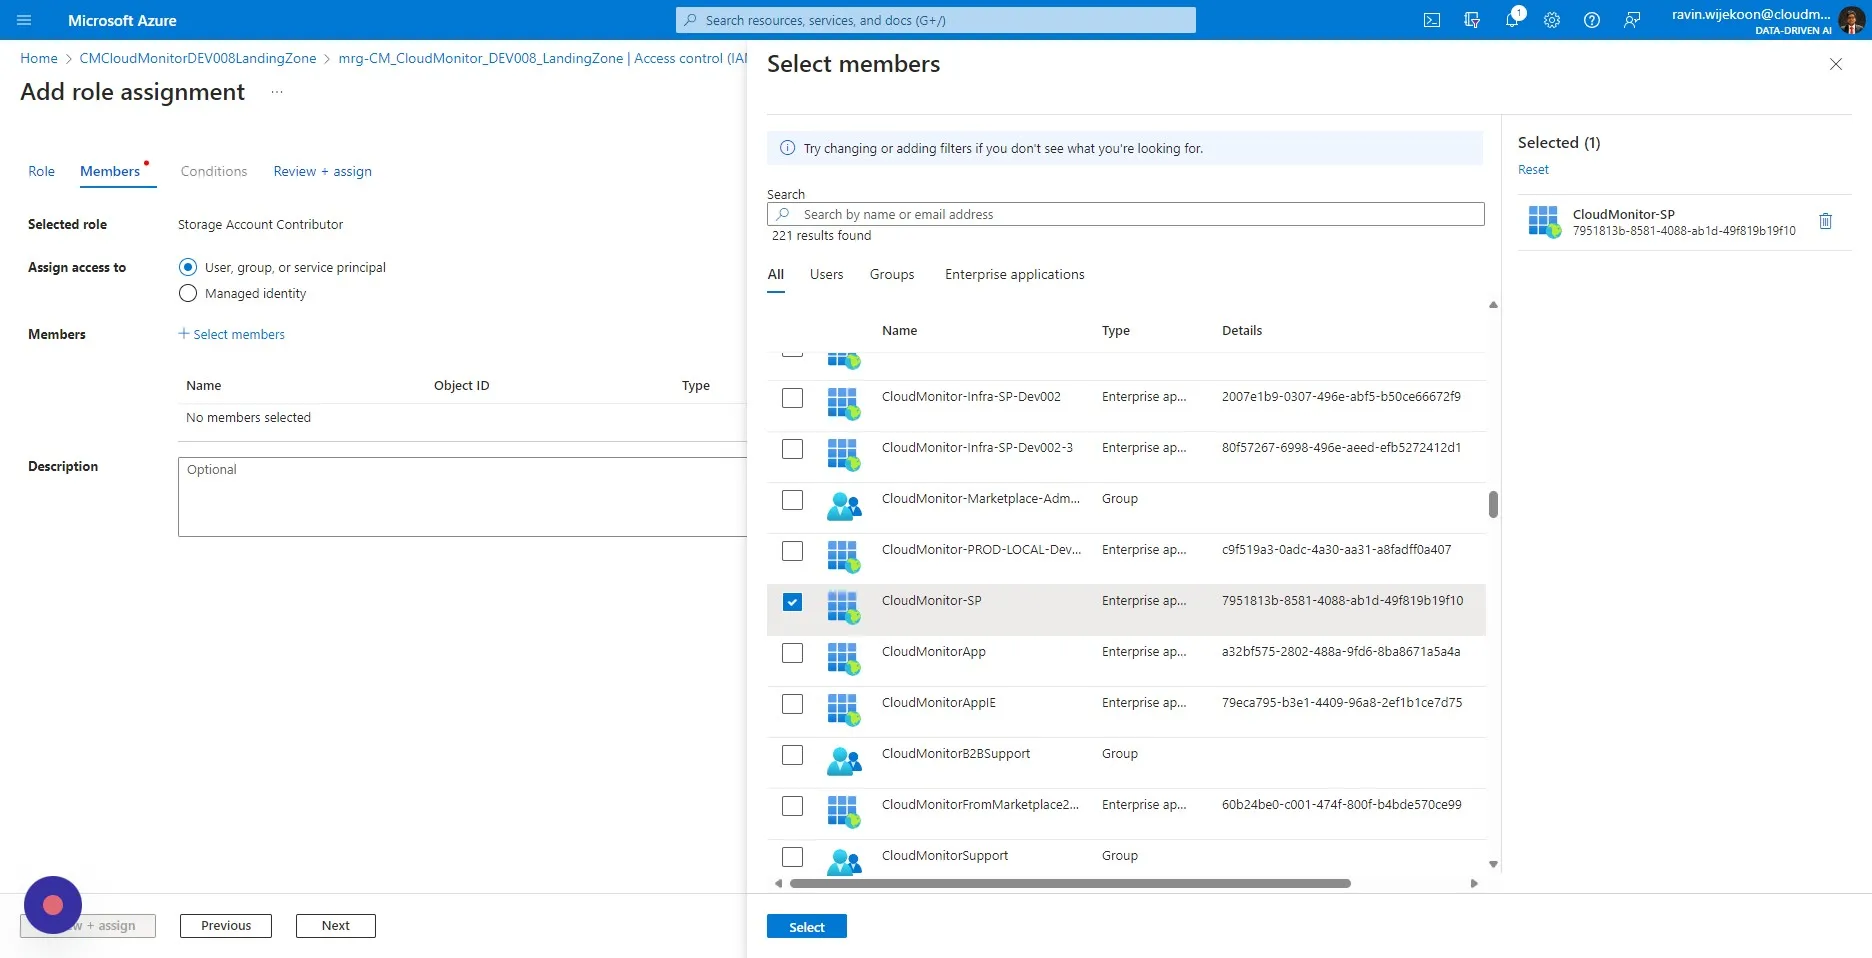
Task: Open the Help question mark icon
Action: pyautogui.click(x=1592, y=20)
